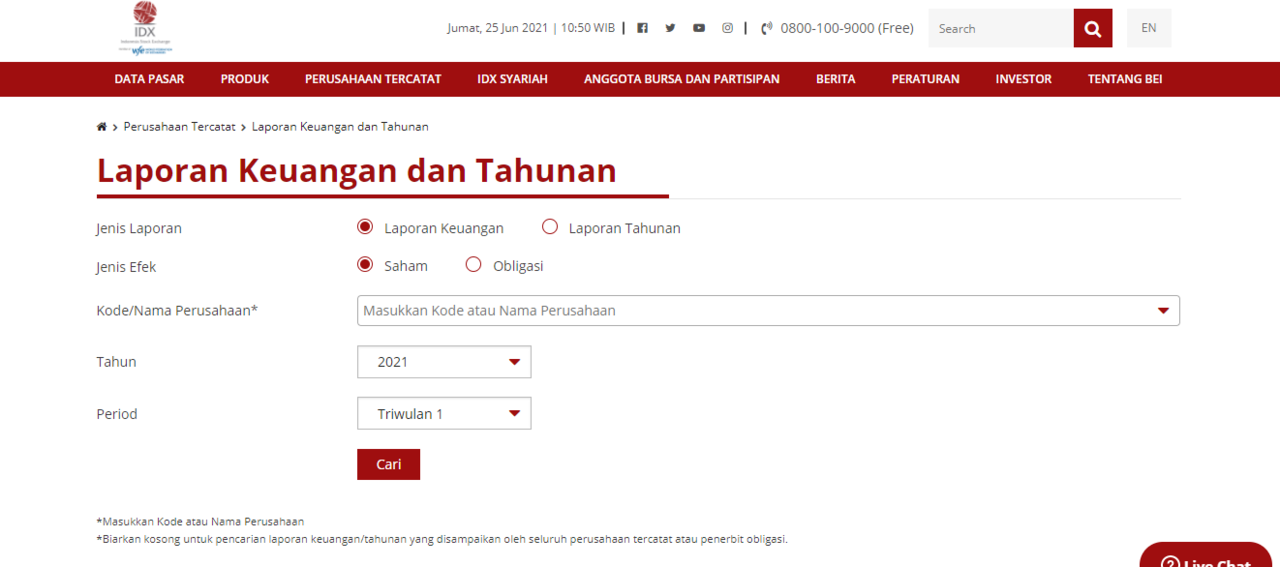Image resolution: width=1280 pixels, height=567 pixels.
Task: Open the Peraturan menu
Action: click(926, 79)
